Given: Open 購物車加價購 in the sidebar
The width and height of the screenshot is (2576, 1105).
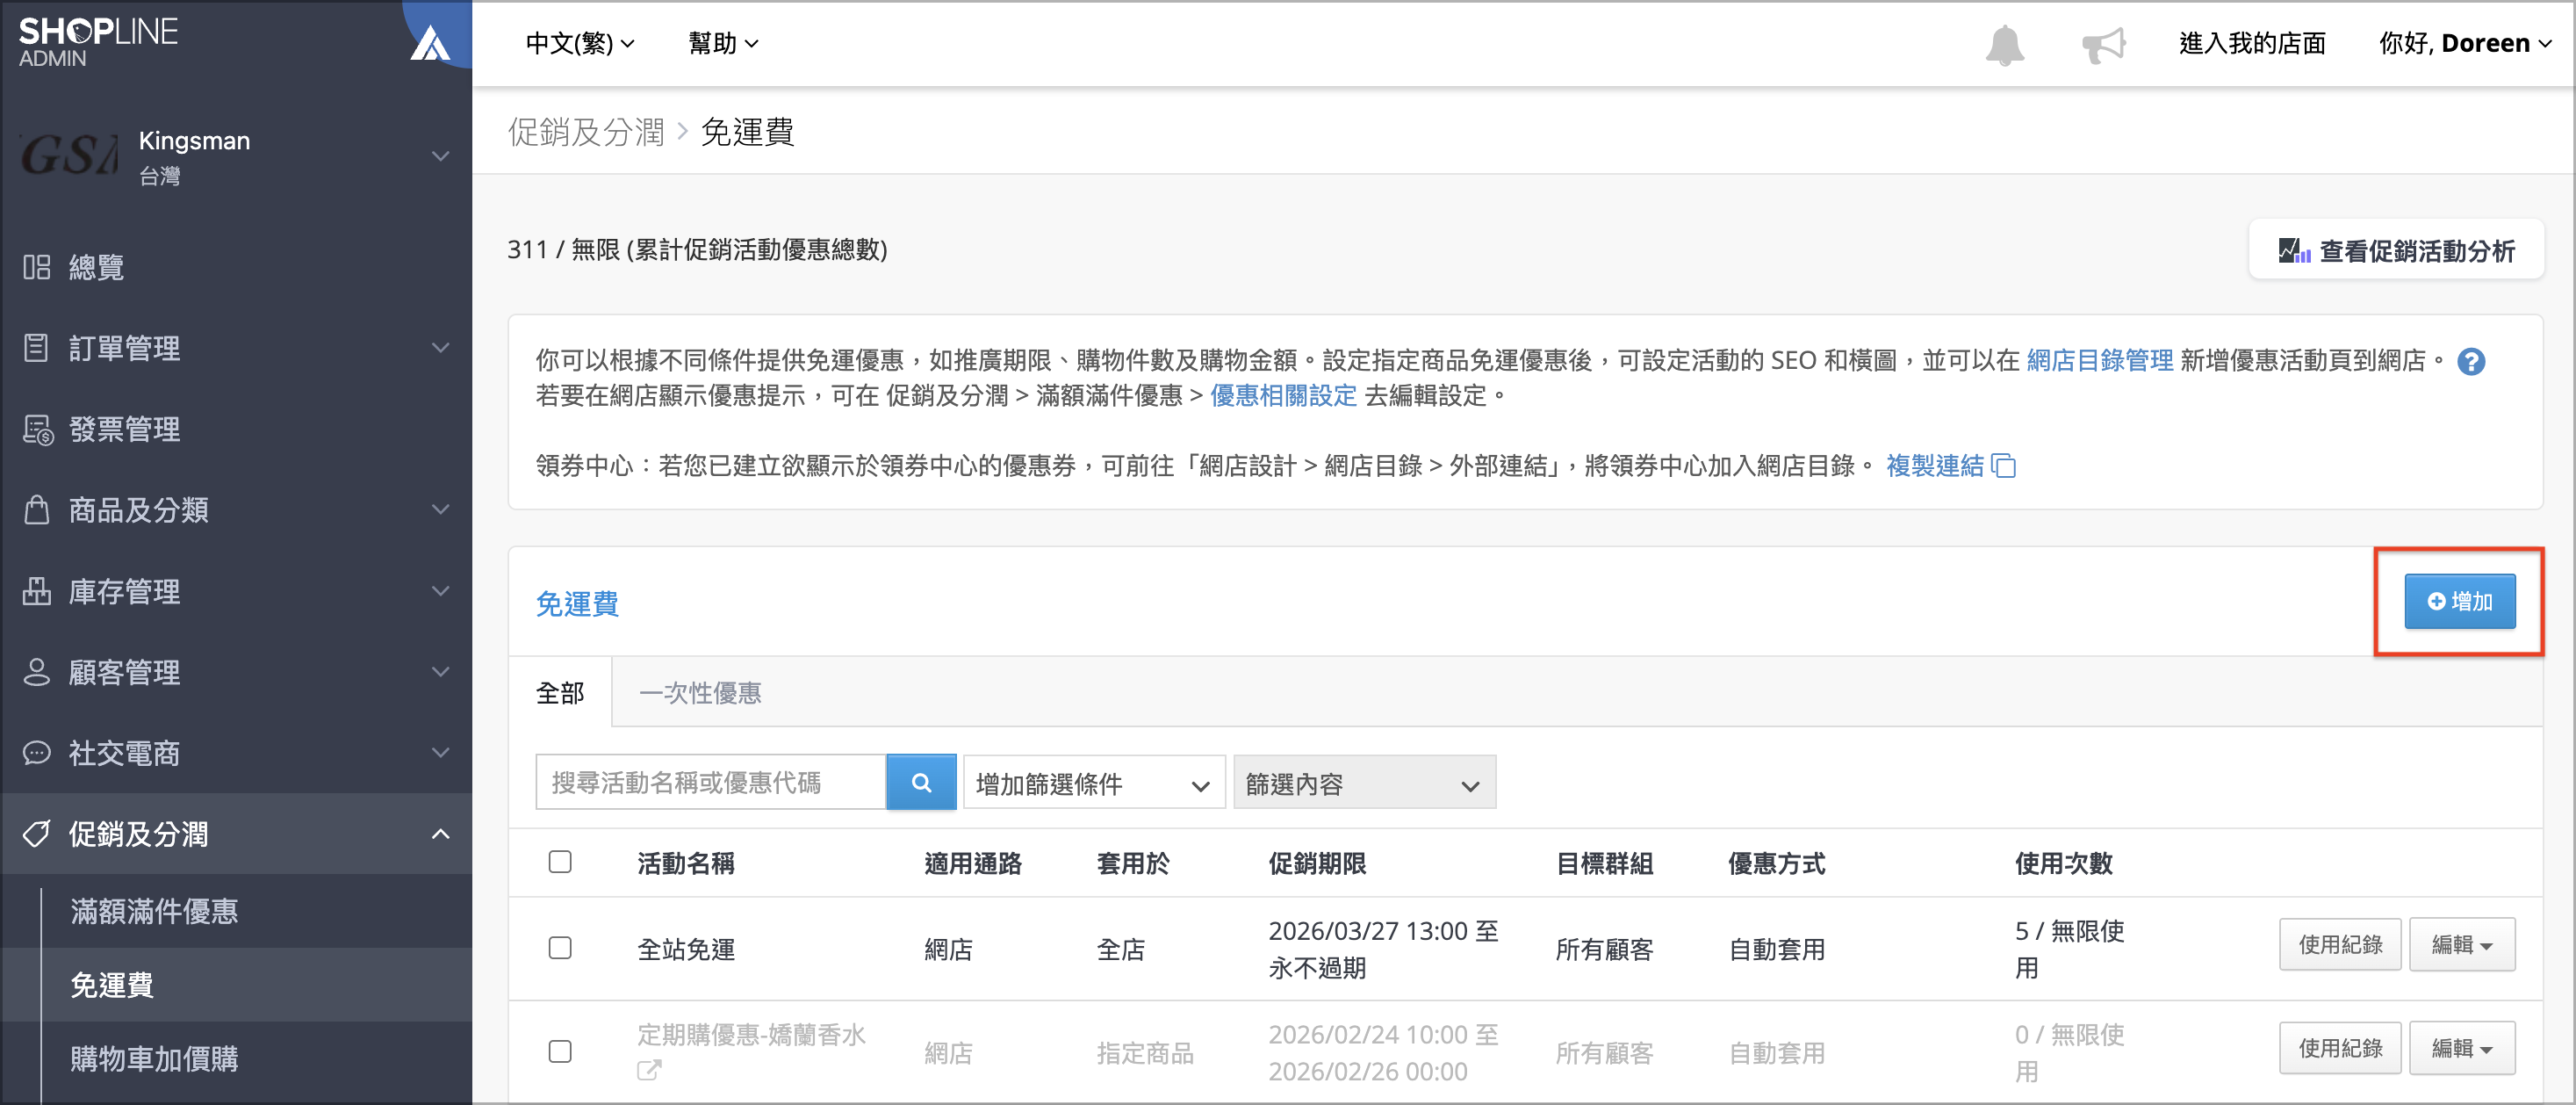Looking at the screenshot, I should [x=155, y=1058].
